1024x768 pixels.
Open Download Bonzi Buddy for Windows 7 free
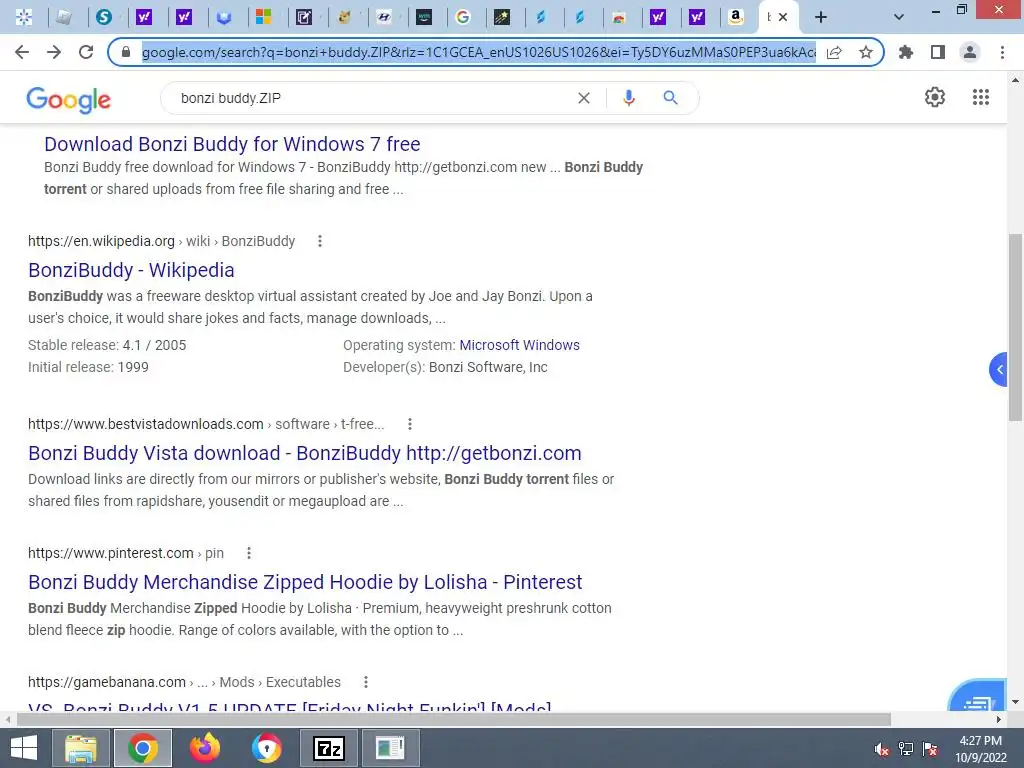(x=232, y=144)
